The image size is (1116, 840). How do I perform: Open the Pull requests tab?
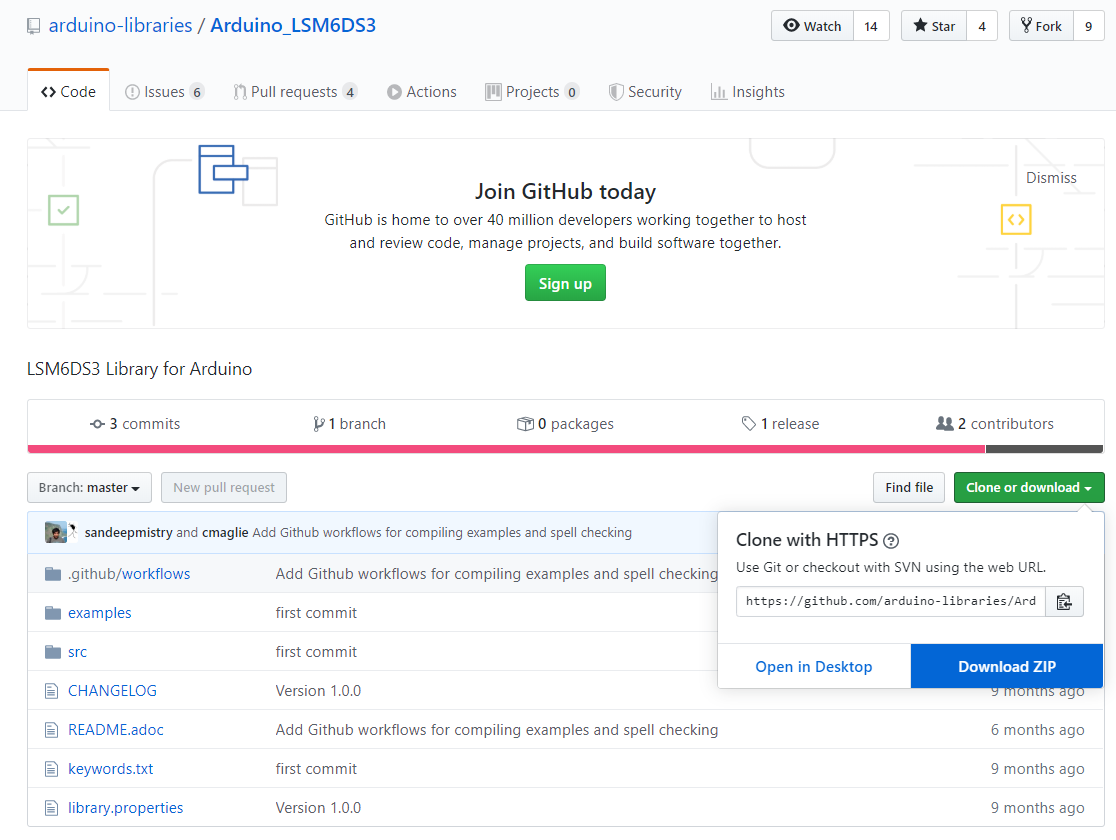click(x=295, y=92)
